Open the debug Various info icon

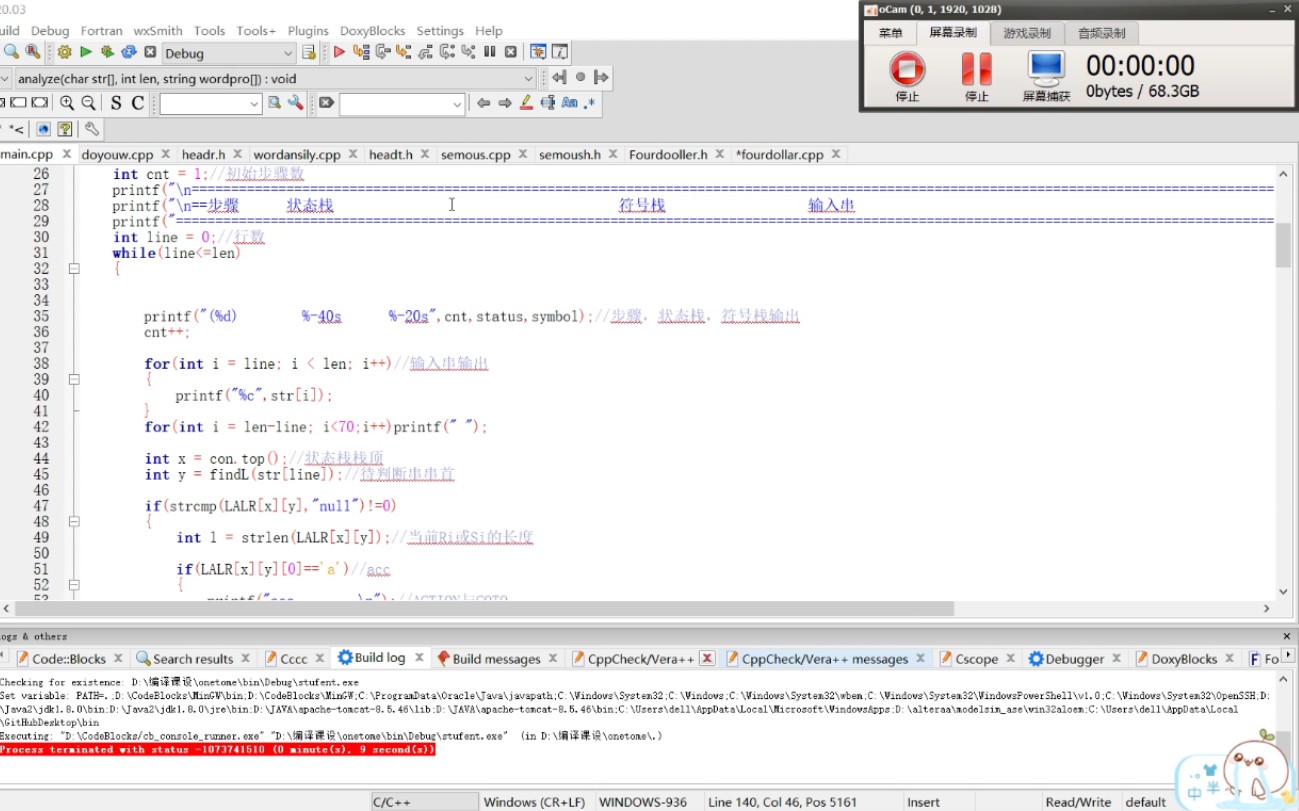[559, 52]
